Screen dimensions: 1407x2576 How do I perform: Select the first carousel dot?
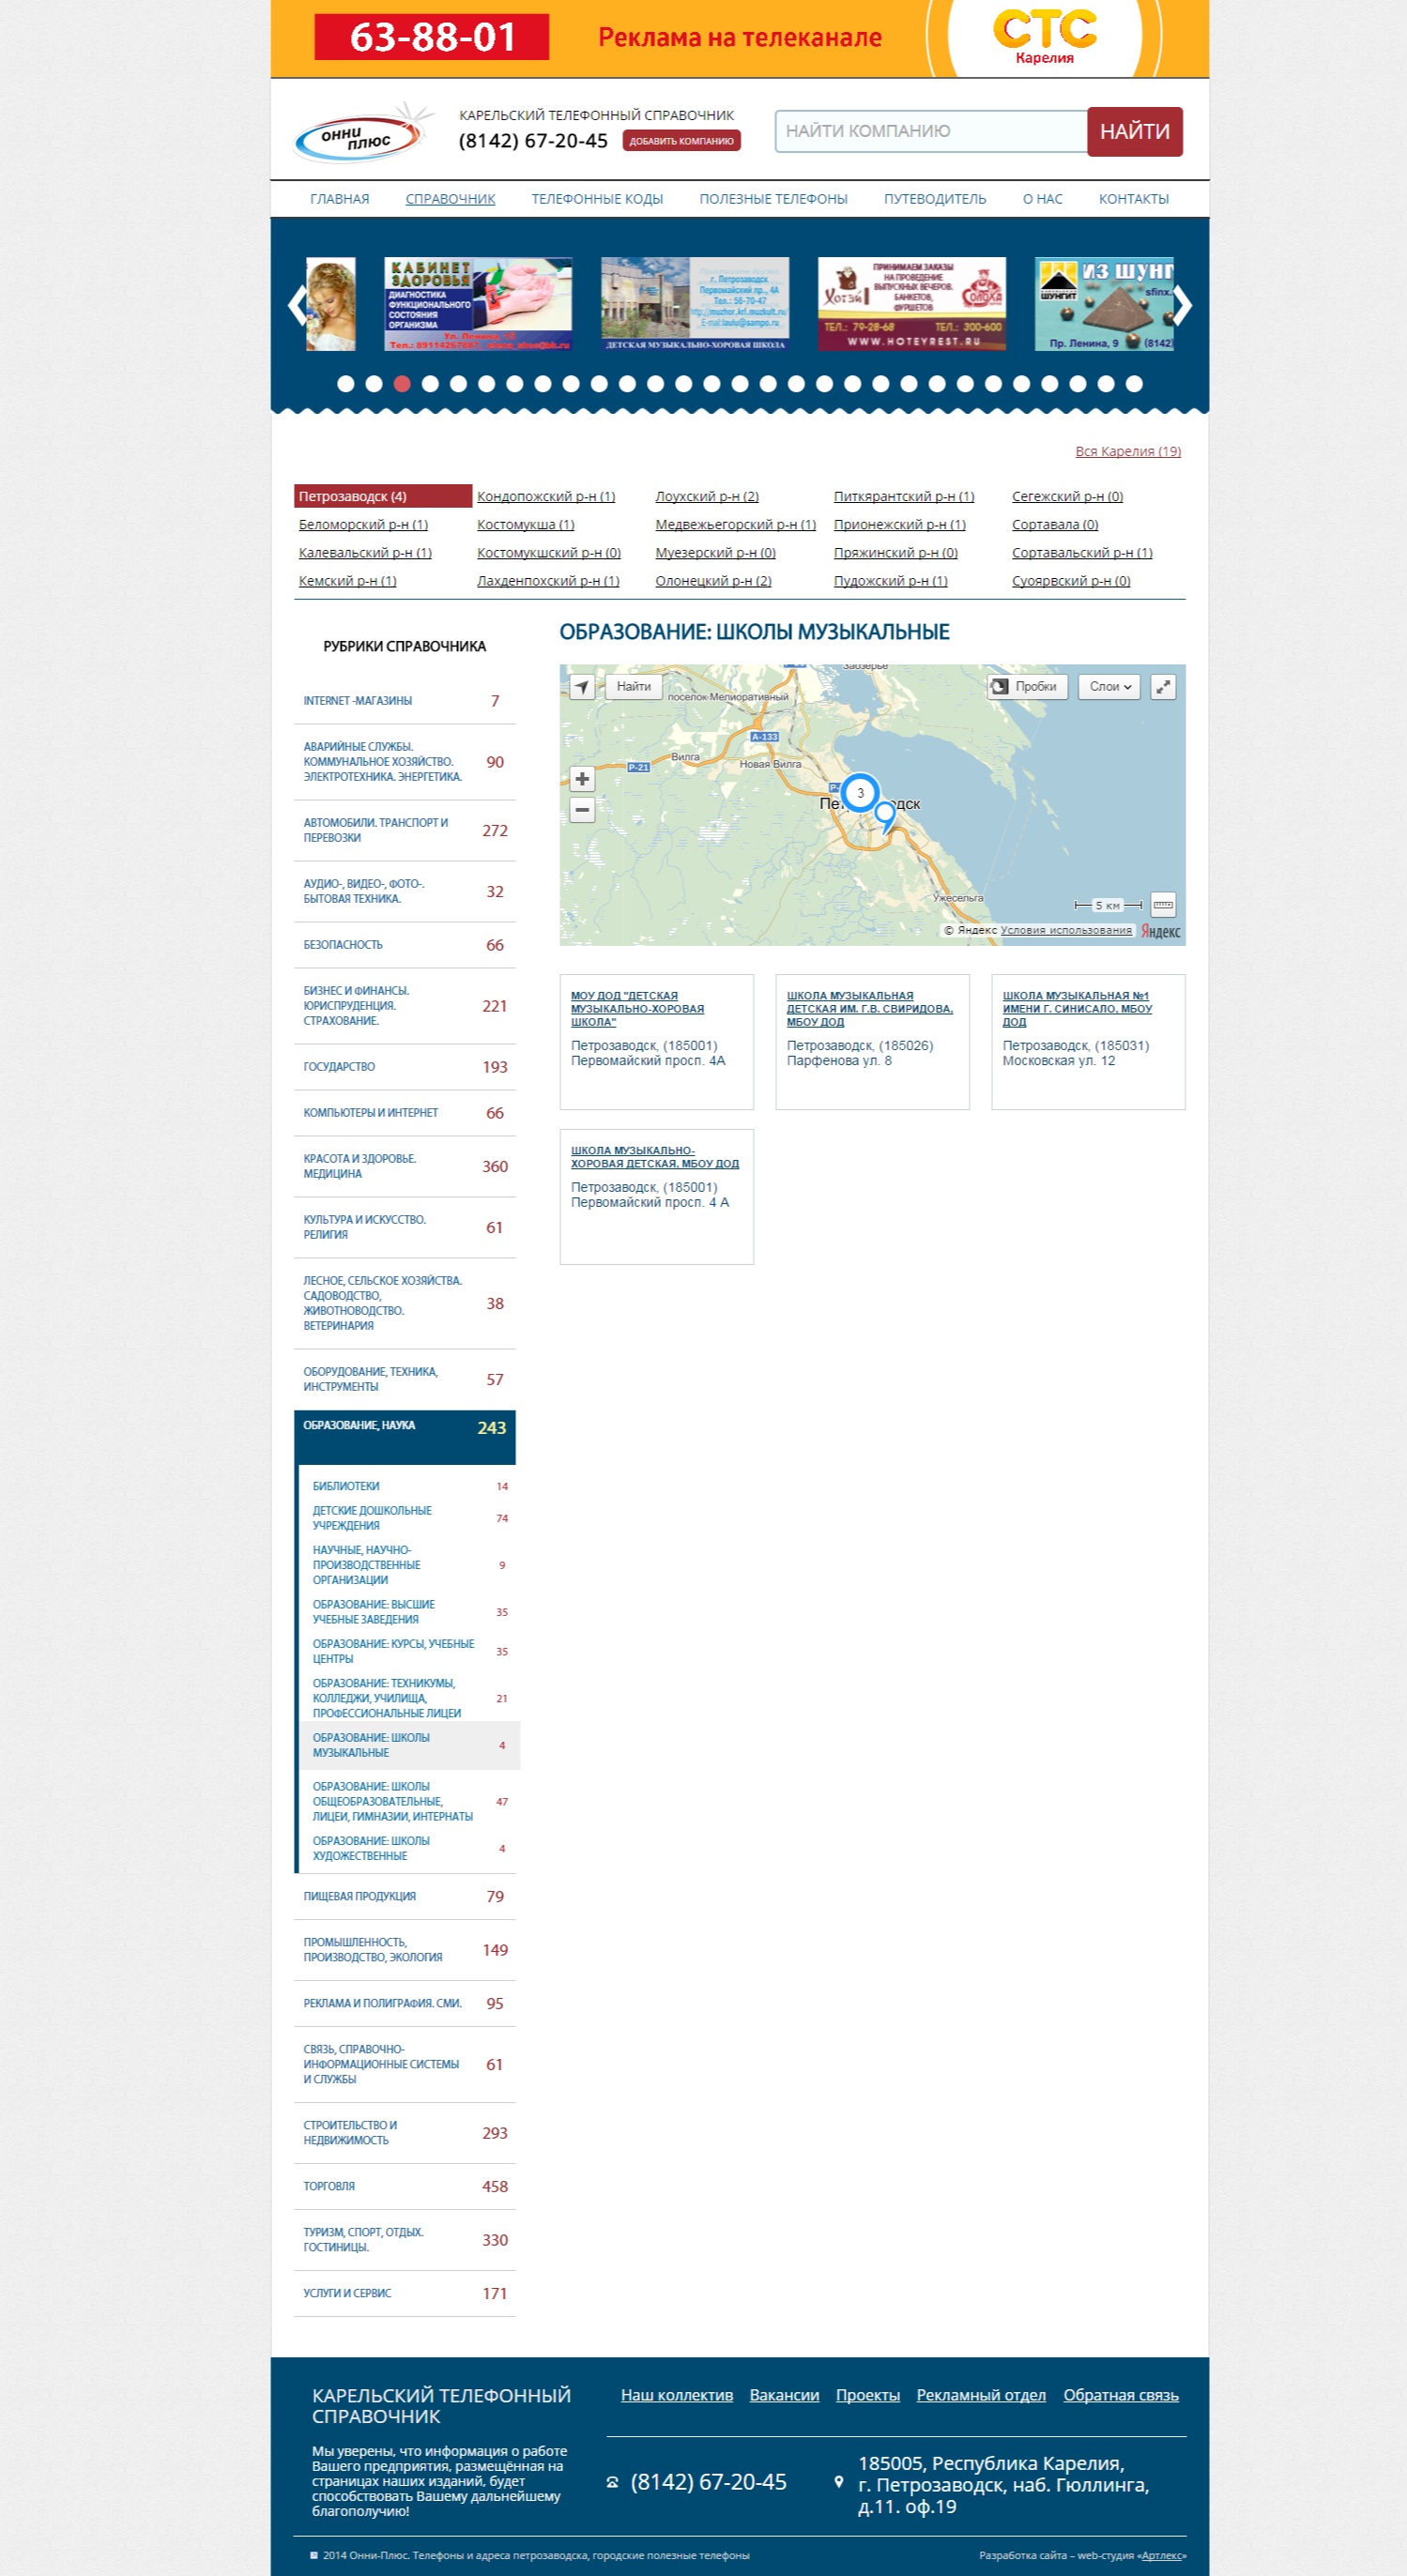click(346, 384)
